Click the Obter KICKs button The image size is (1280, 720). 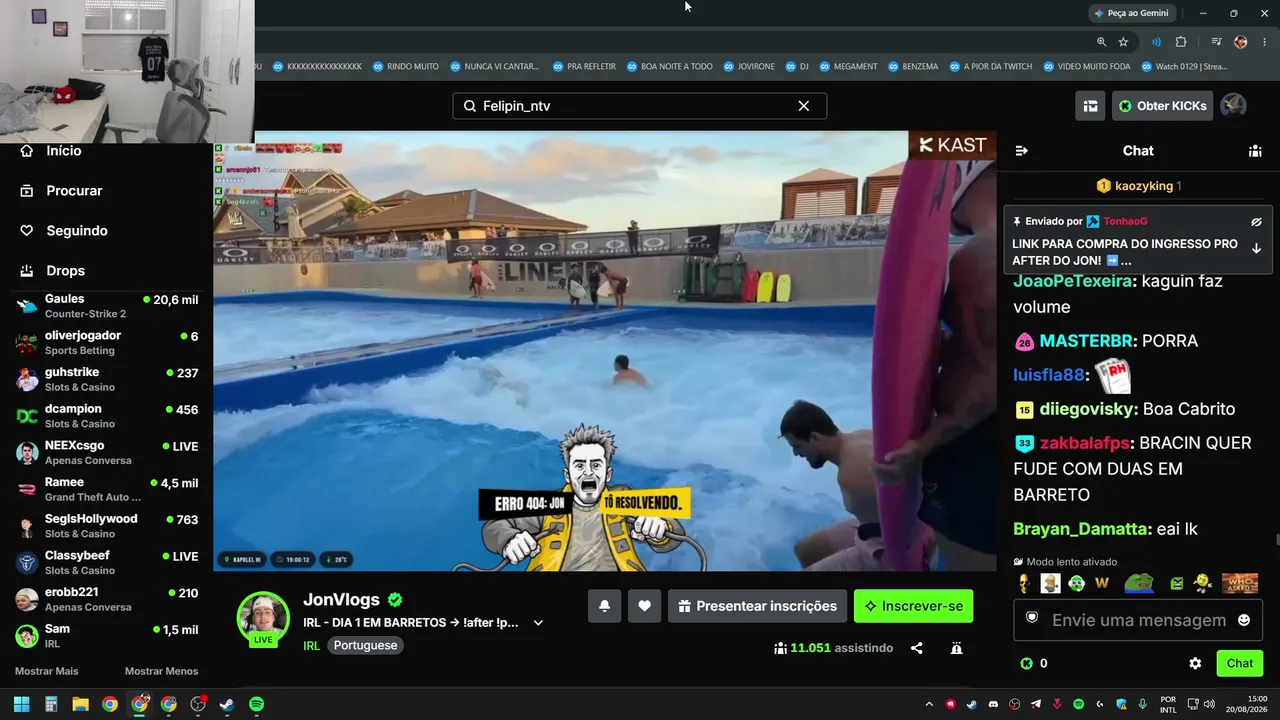point(1162,106)
